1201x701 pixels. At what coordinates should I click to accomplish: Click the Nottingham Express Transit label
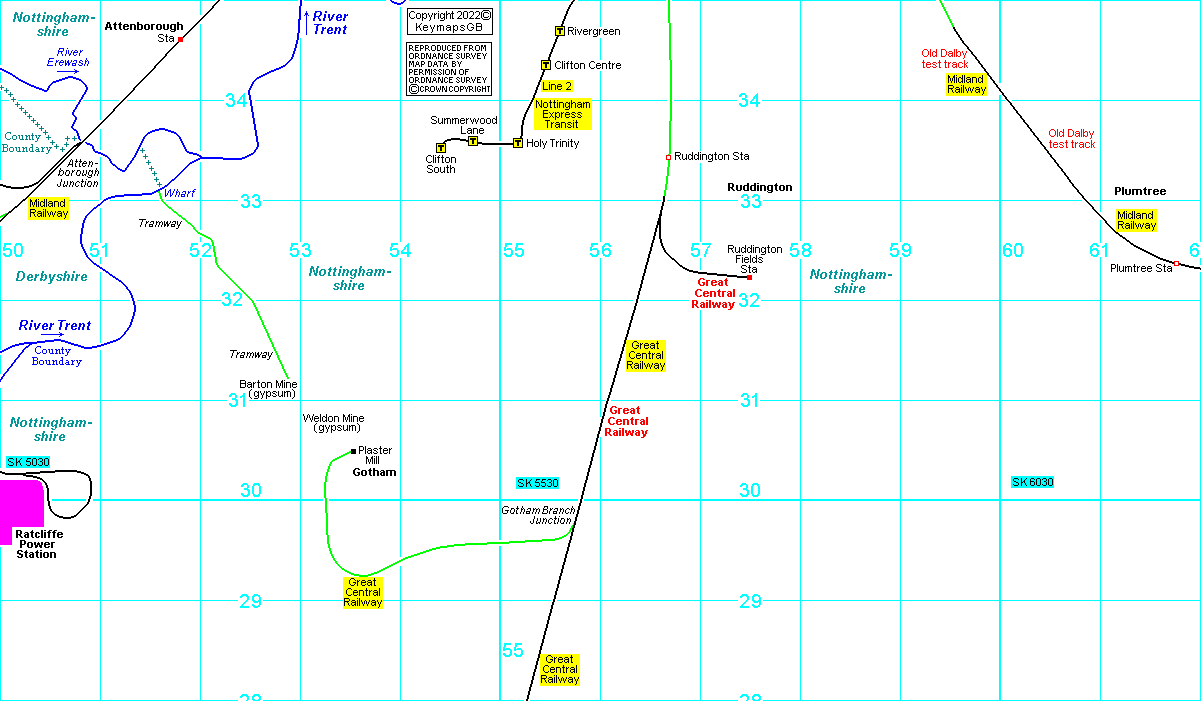coord(563,114)
